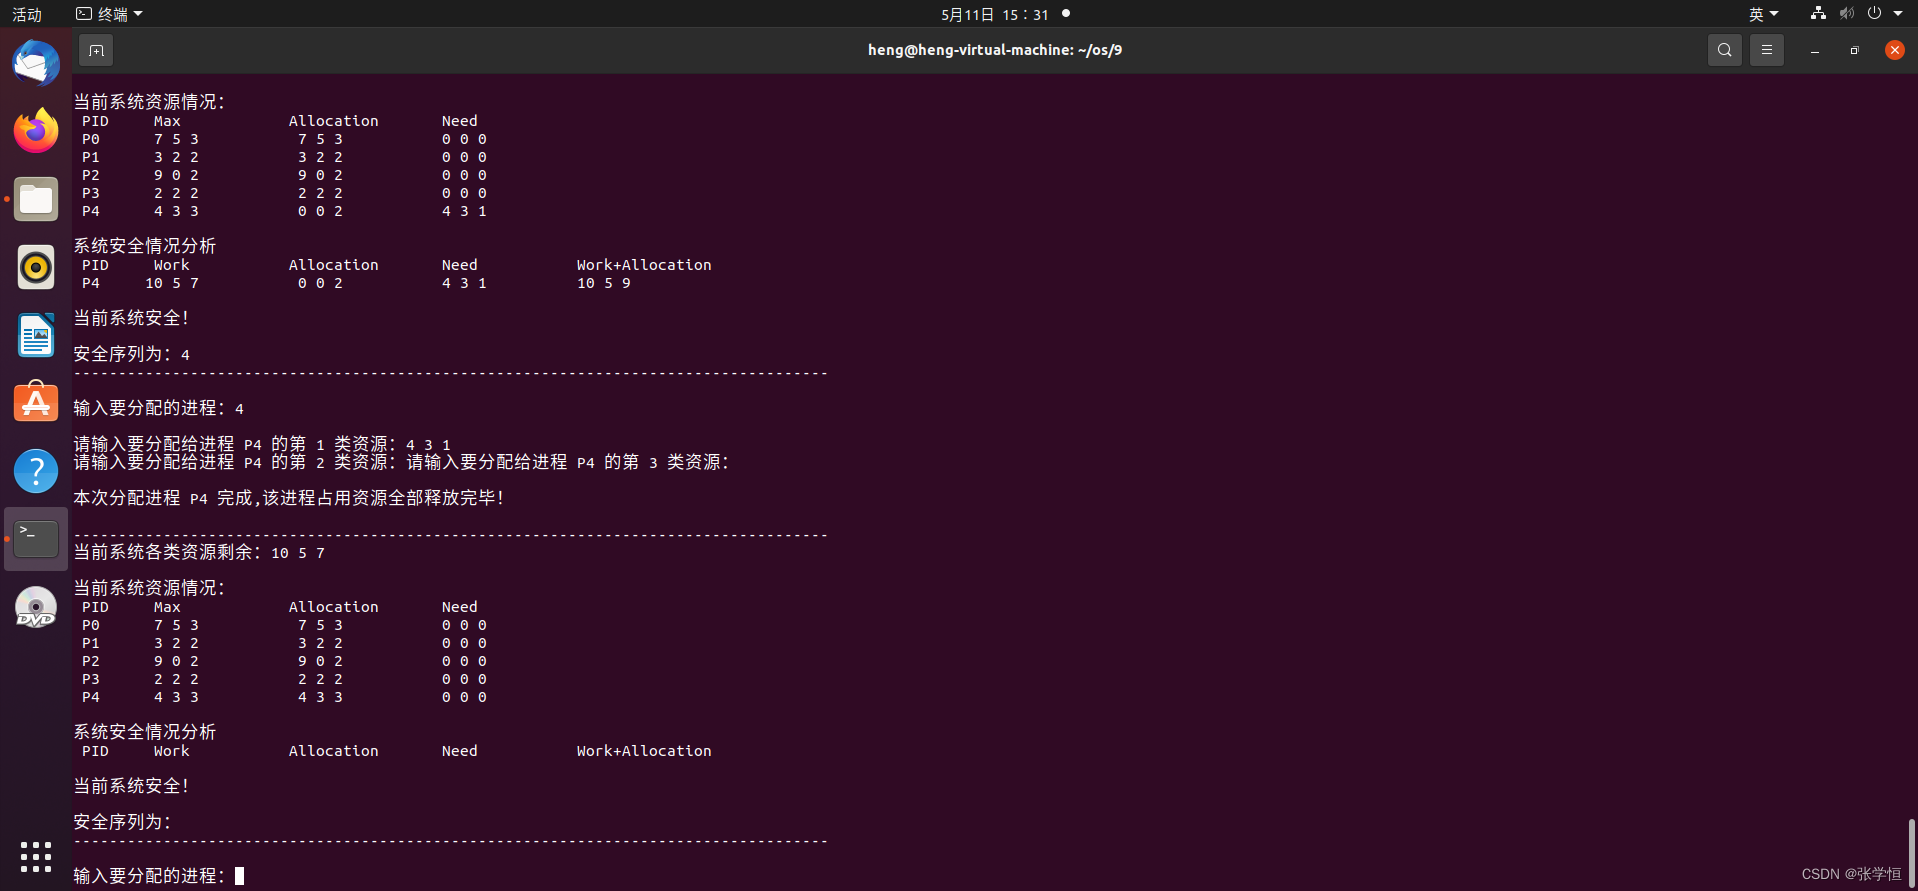Click the window title heng@heng-virtual-machine: ~/os/9
The height and width of the screenshot is (891, 1918).
(x=995, y=50)
